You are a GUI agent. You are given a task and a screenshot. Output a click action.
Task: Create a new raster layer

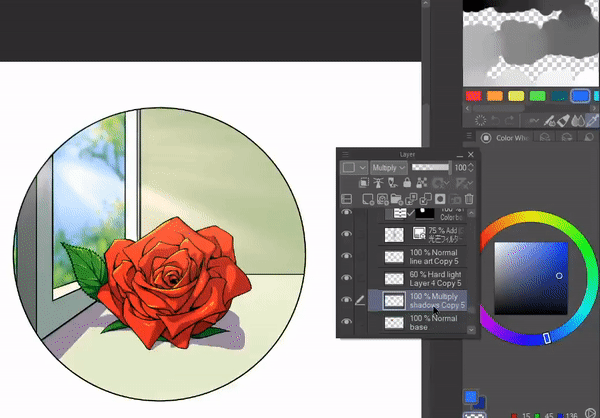click(x=364, y=198)
